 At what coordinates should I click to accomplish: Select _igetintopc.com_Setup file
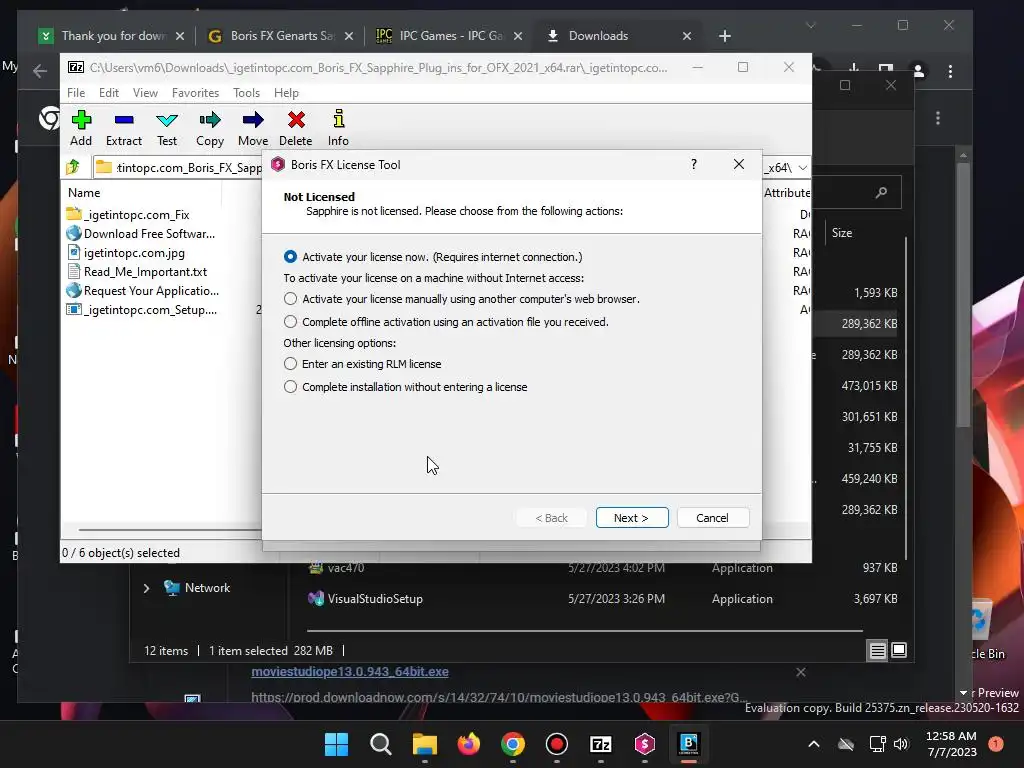(150, 310)
